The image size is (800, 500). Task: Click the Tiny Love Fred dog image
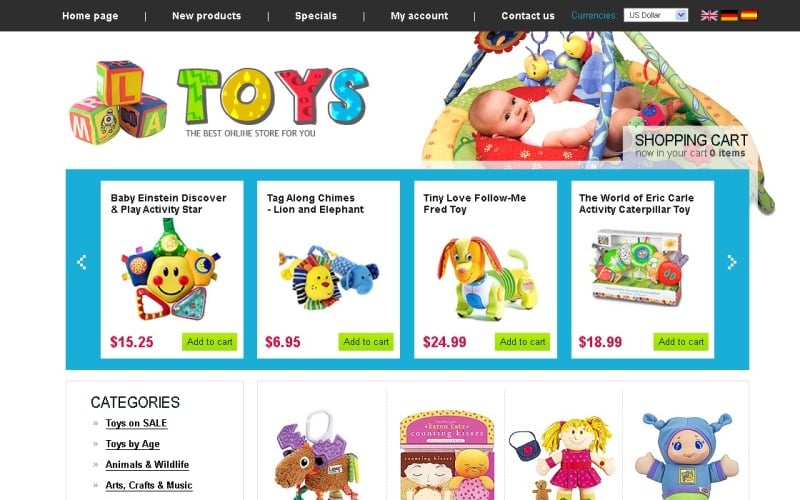(483, 279)
